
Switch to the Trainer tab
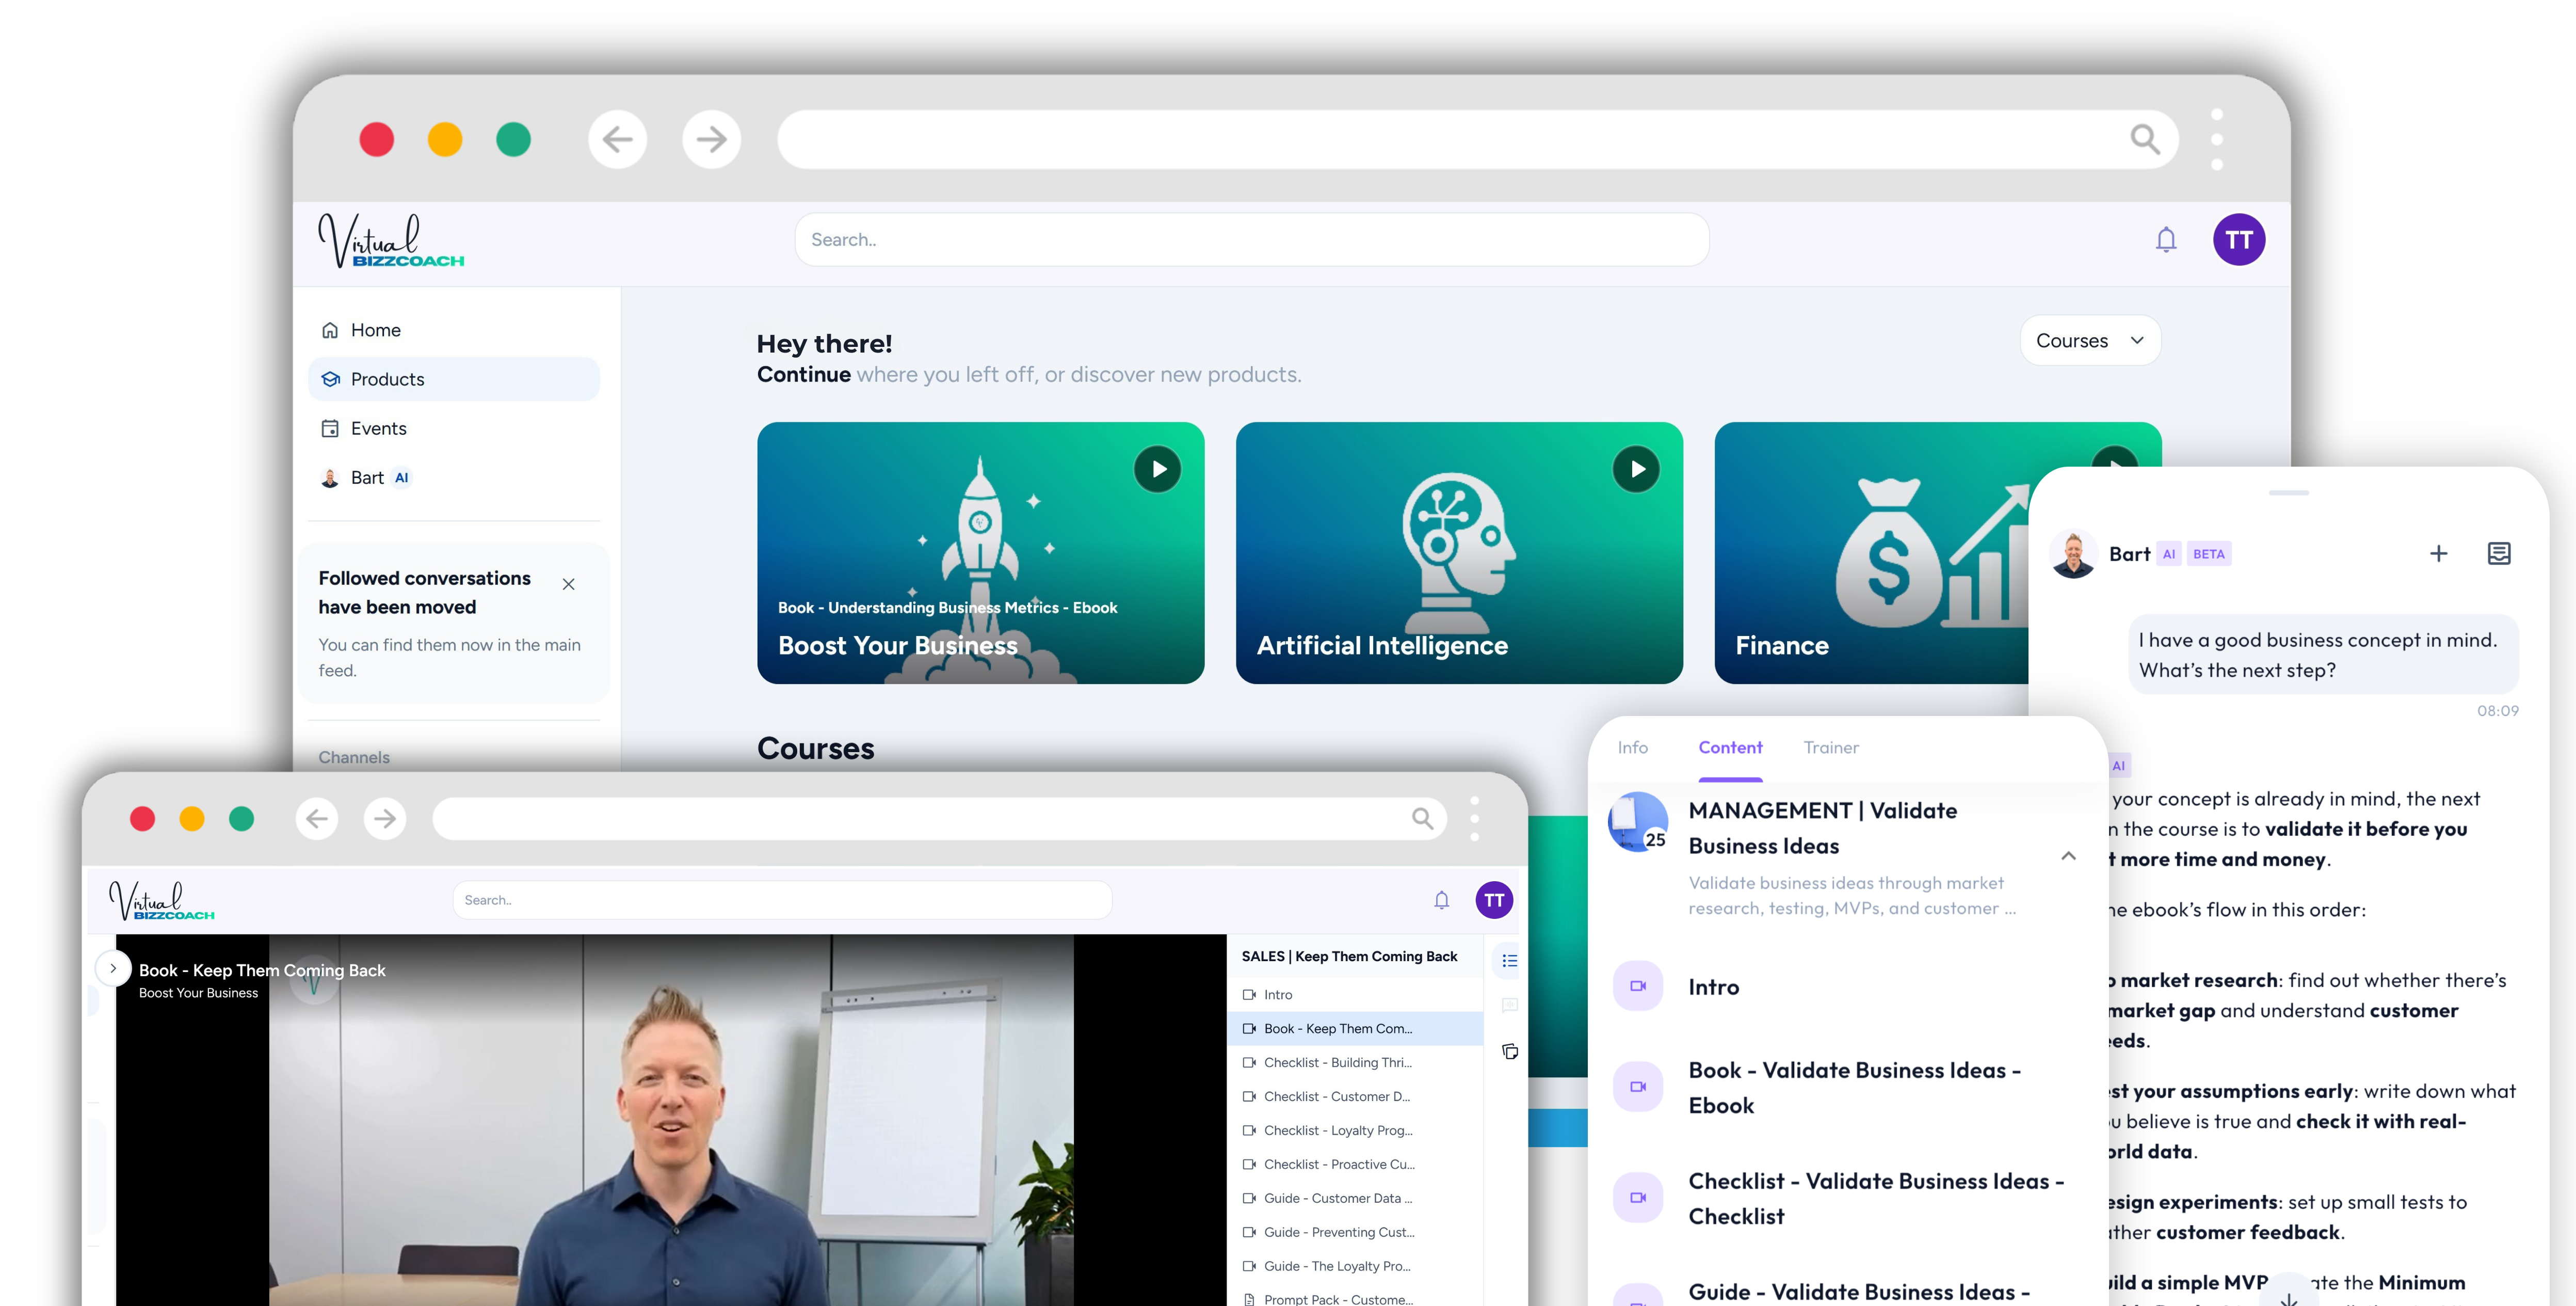click(x=1831, y=748)
